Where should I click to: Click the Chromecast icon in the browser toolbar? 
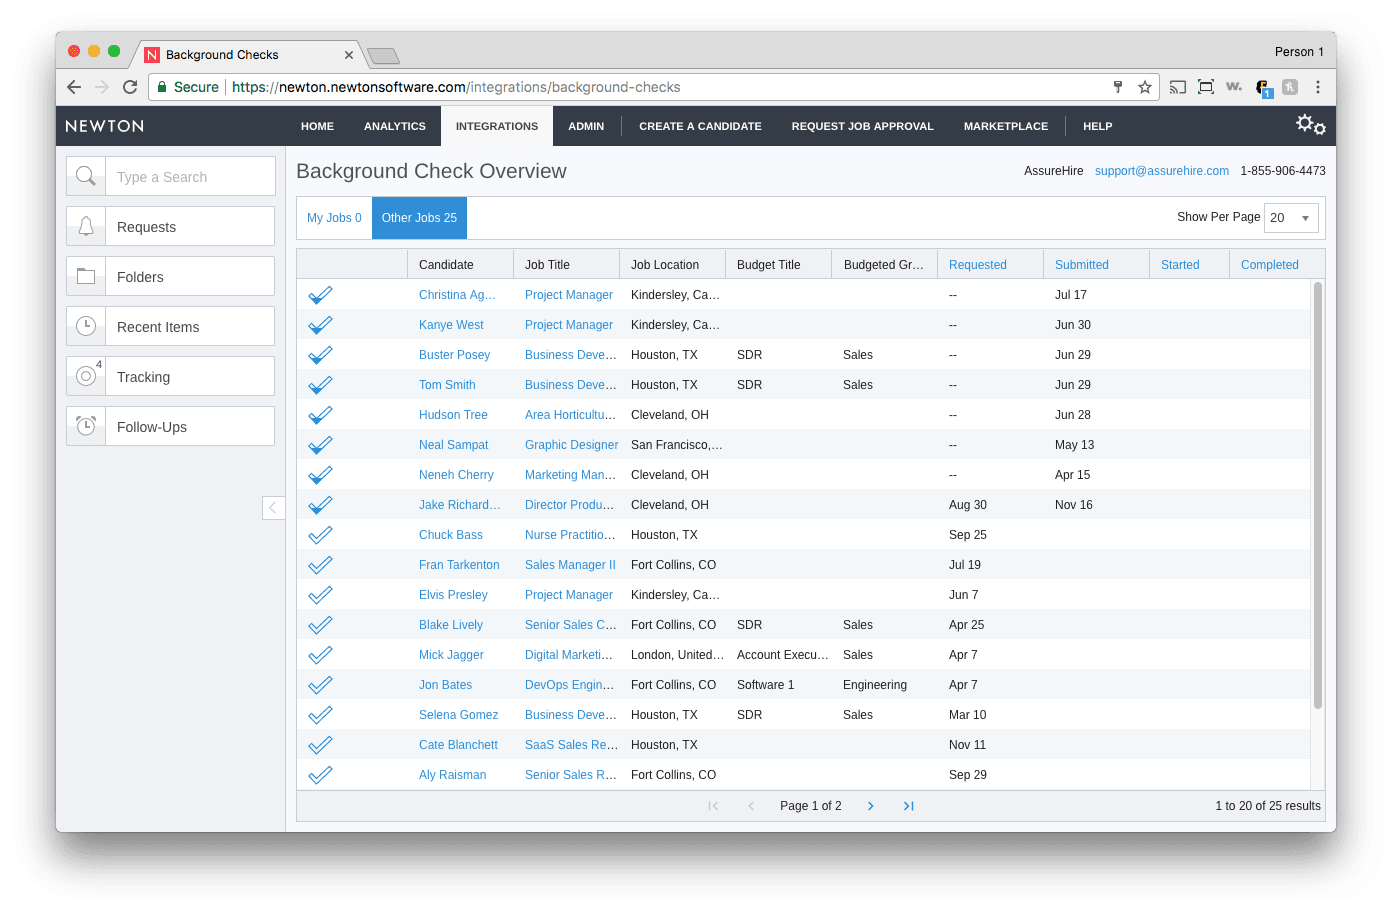[1177, 87]
